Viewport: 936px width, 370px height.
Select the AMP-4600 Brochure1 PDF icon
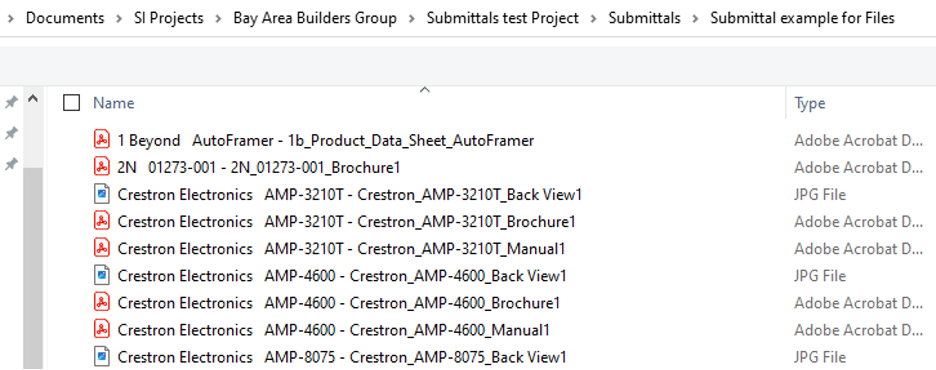point(102,303)
